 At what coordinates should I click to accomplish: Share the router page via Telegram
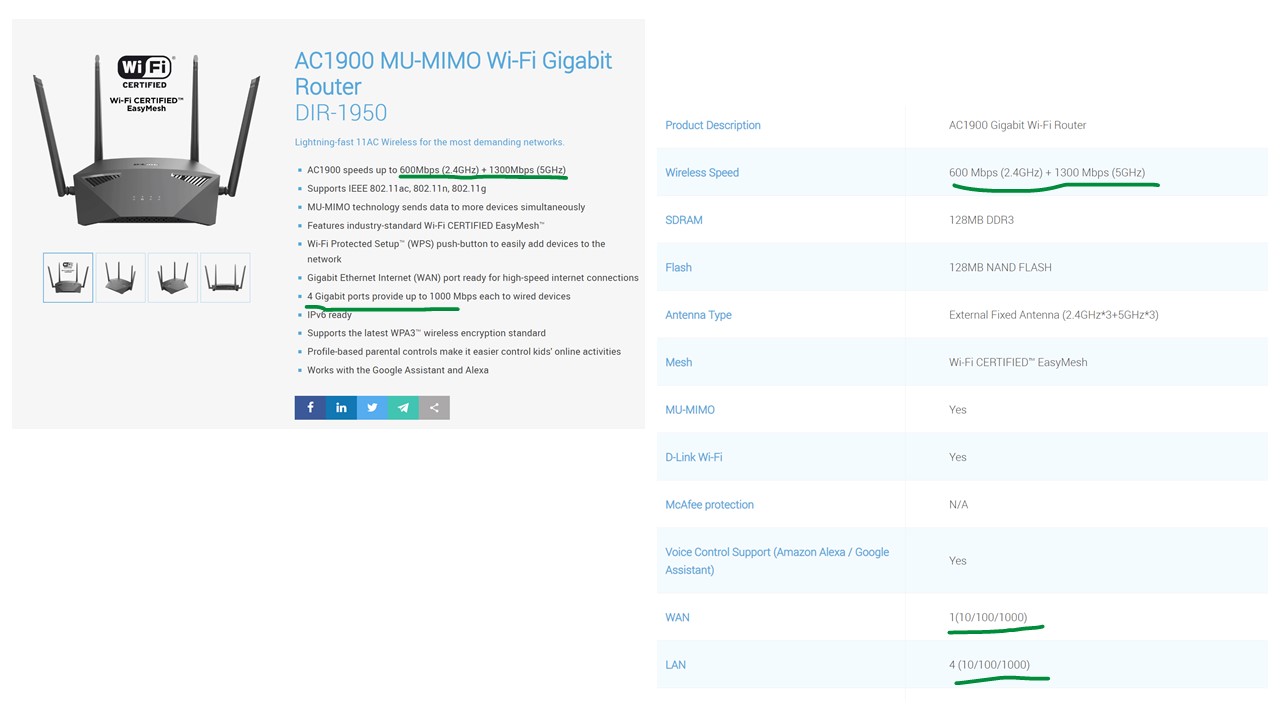click(x=403, y=408)
